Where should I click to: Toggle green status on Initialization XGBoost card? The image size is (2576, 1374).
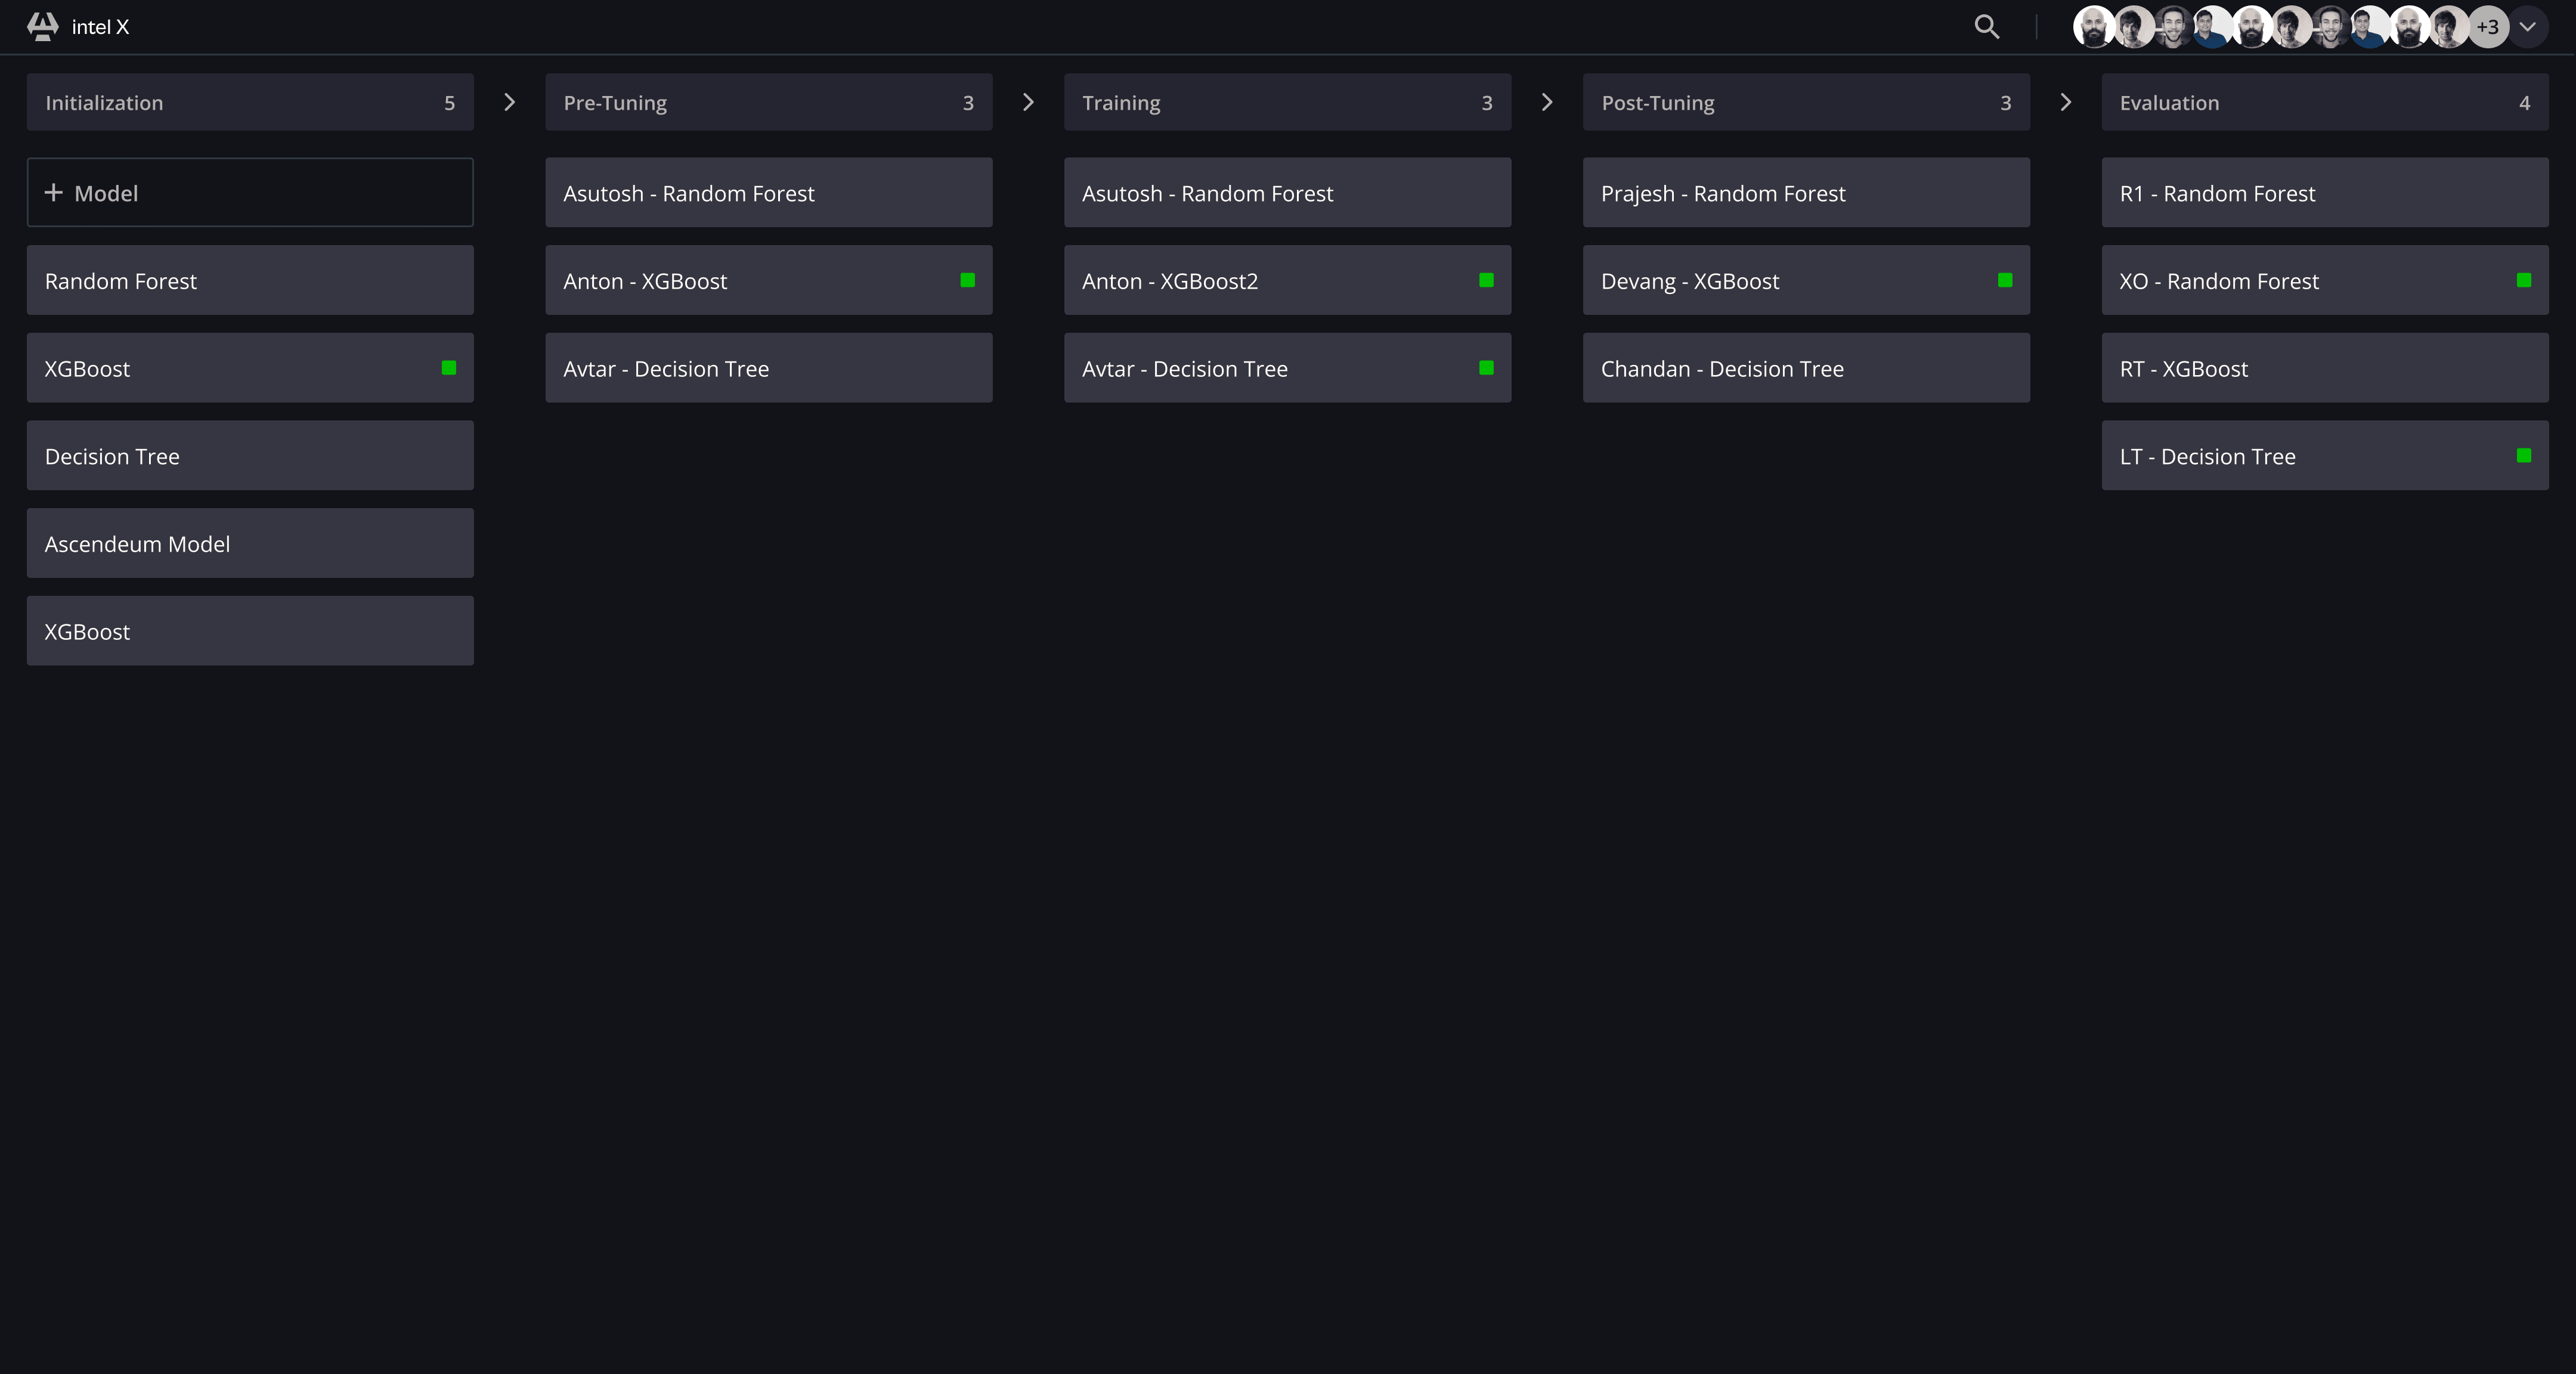[x=449, y=368]
